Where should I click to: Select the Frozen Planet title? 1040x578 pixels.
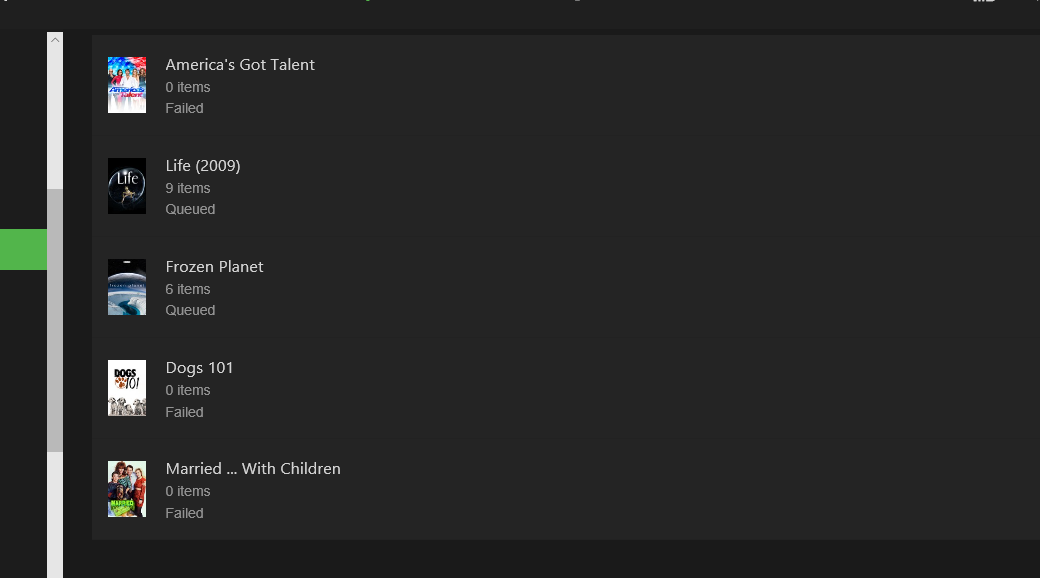coord(214,267)
